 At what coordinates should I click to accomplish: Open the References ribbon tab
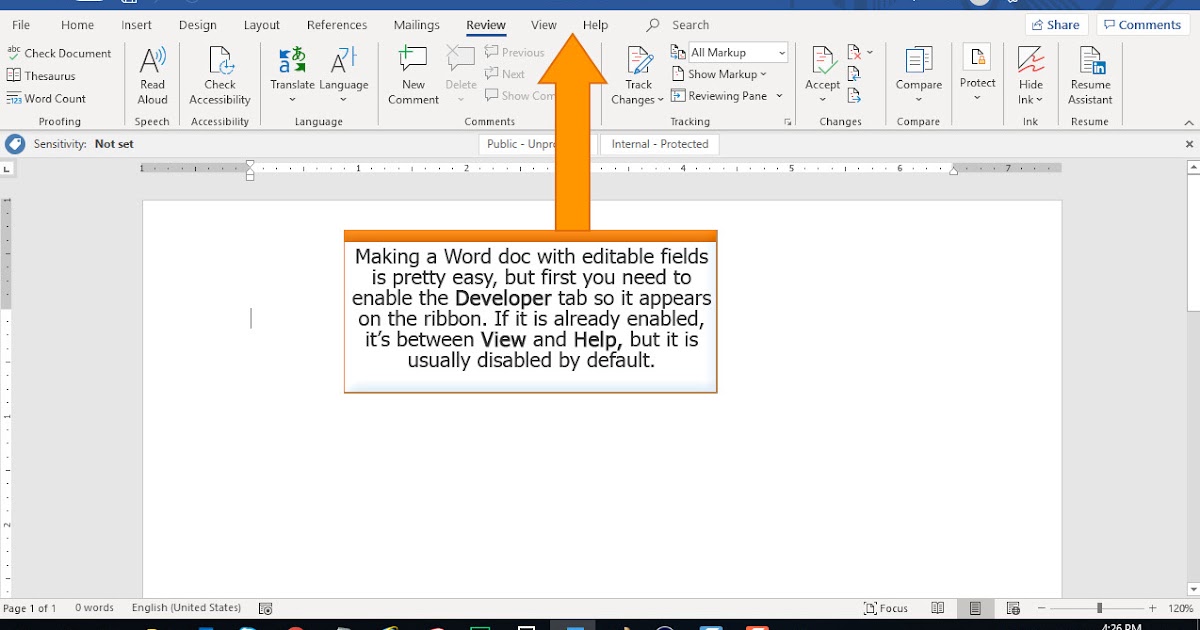(337, 25)
